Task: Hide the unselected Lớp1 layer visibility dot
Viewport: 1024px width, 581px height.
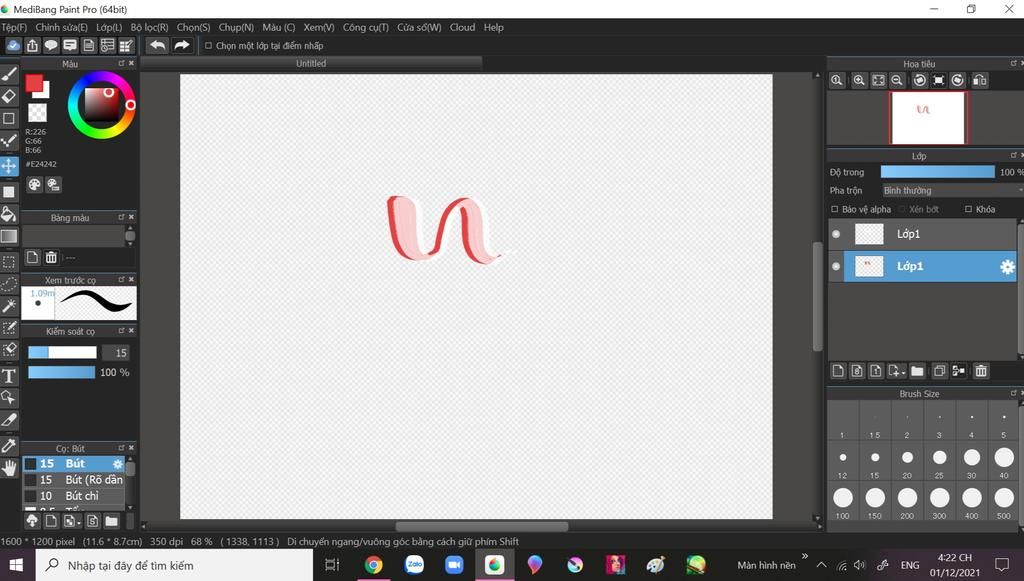Action: (836, 234)
